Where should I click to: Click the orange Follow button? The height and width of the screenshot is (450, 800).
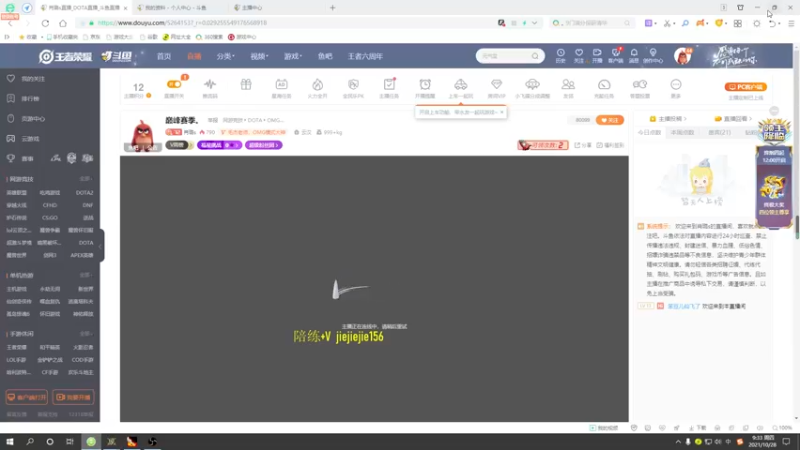(610, 120)
